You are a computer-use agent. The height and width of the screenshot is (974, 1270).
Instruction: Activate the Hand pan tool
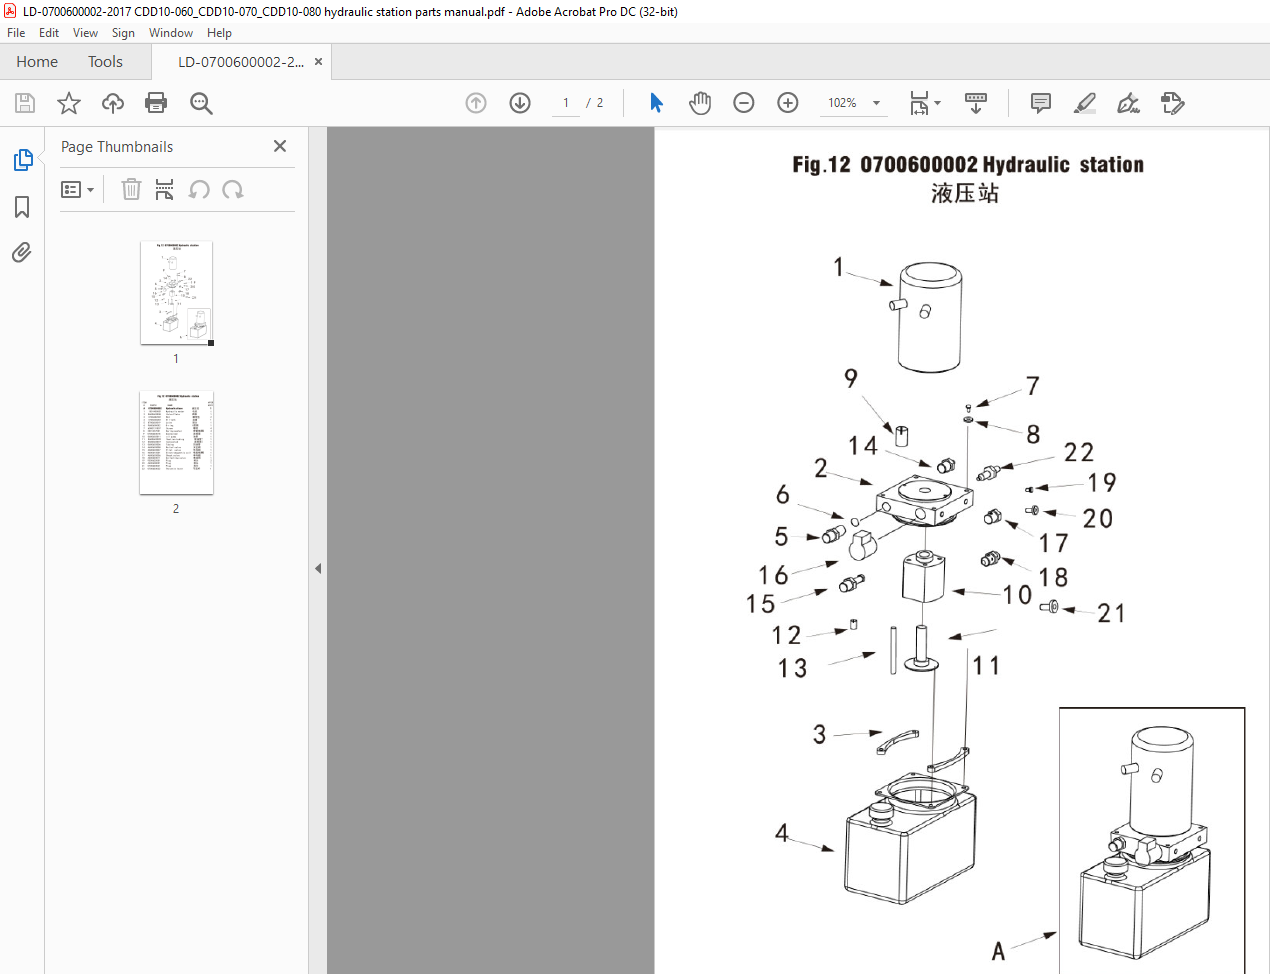click(x=700, y=103)
